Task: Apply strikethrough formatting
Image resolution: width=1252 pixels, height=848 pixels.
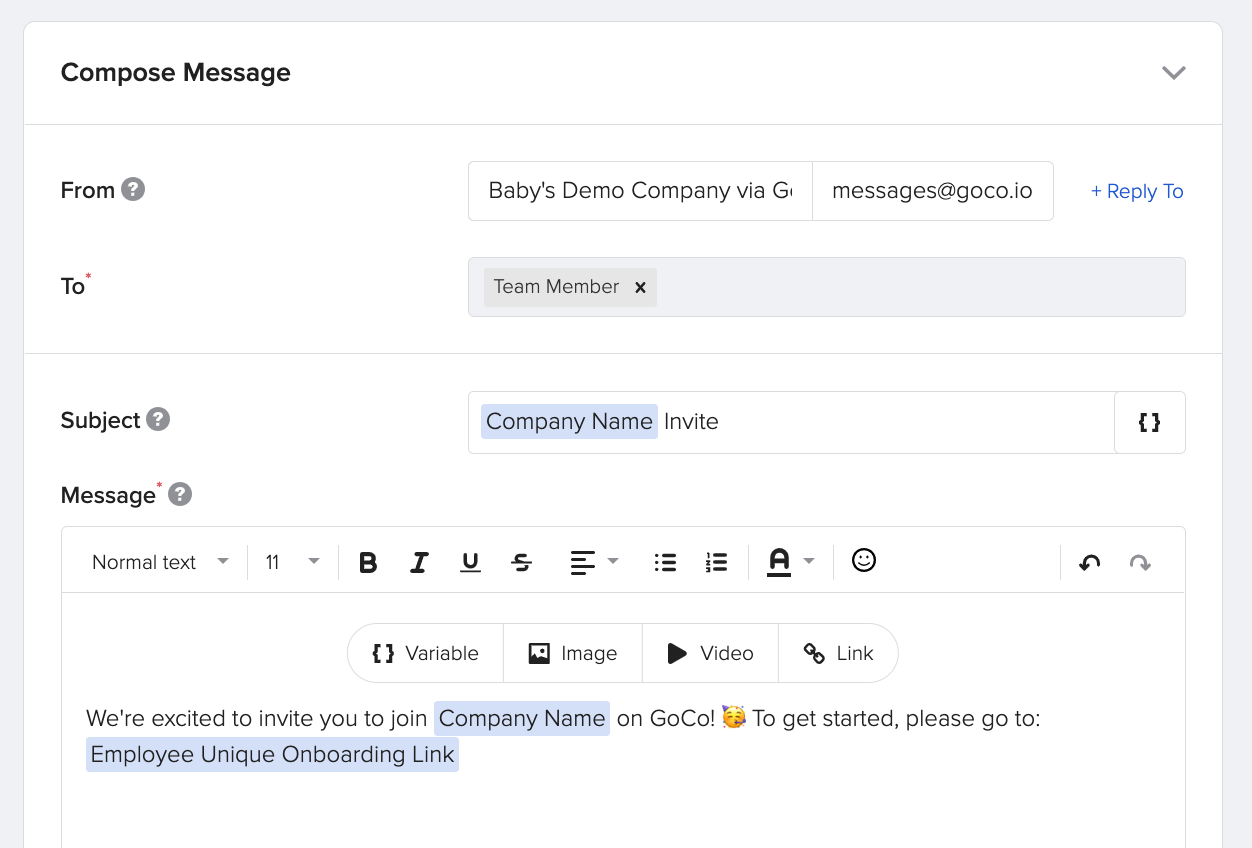Action: pos(521,561)
